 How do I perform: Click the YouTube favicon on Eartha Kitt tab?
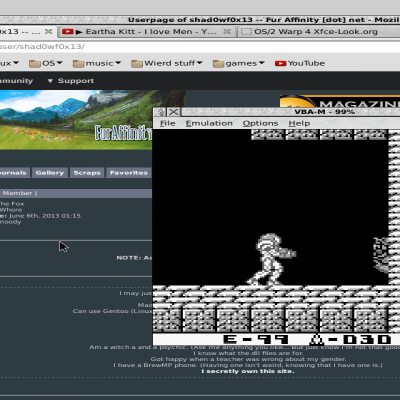pyautogui.click(x=68, y=32)
